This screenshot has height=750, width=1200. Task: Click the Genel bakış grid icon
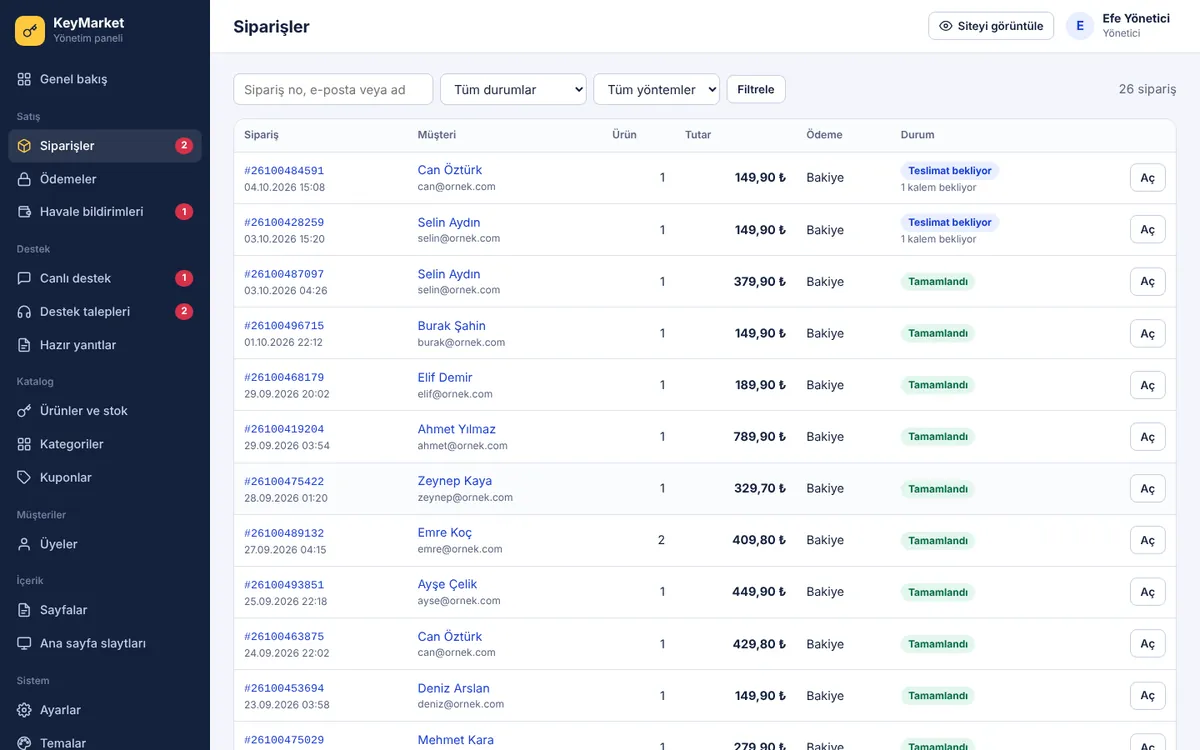coord(25,79)
